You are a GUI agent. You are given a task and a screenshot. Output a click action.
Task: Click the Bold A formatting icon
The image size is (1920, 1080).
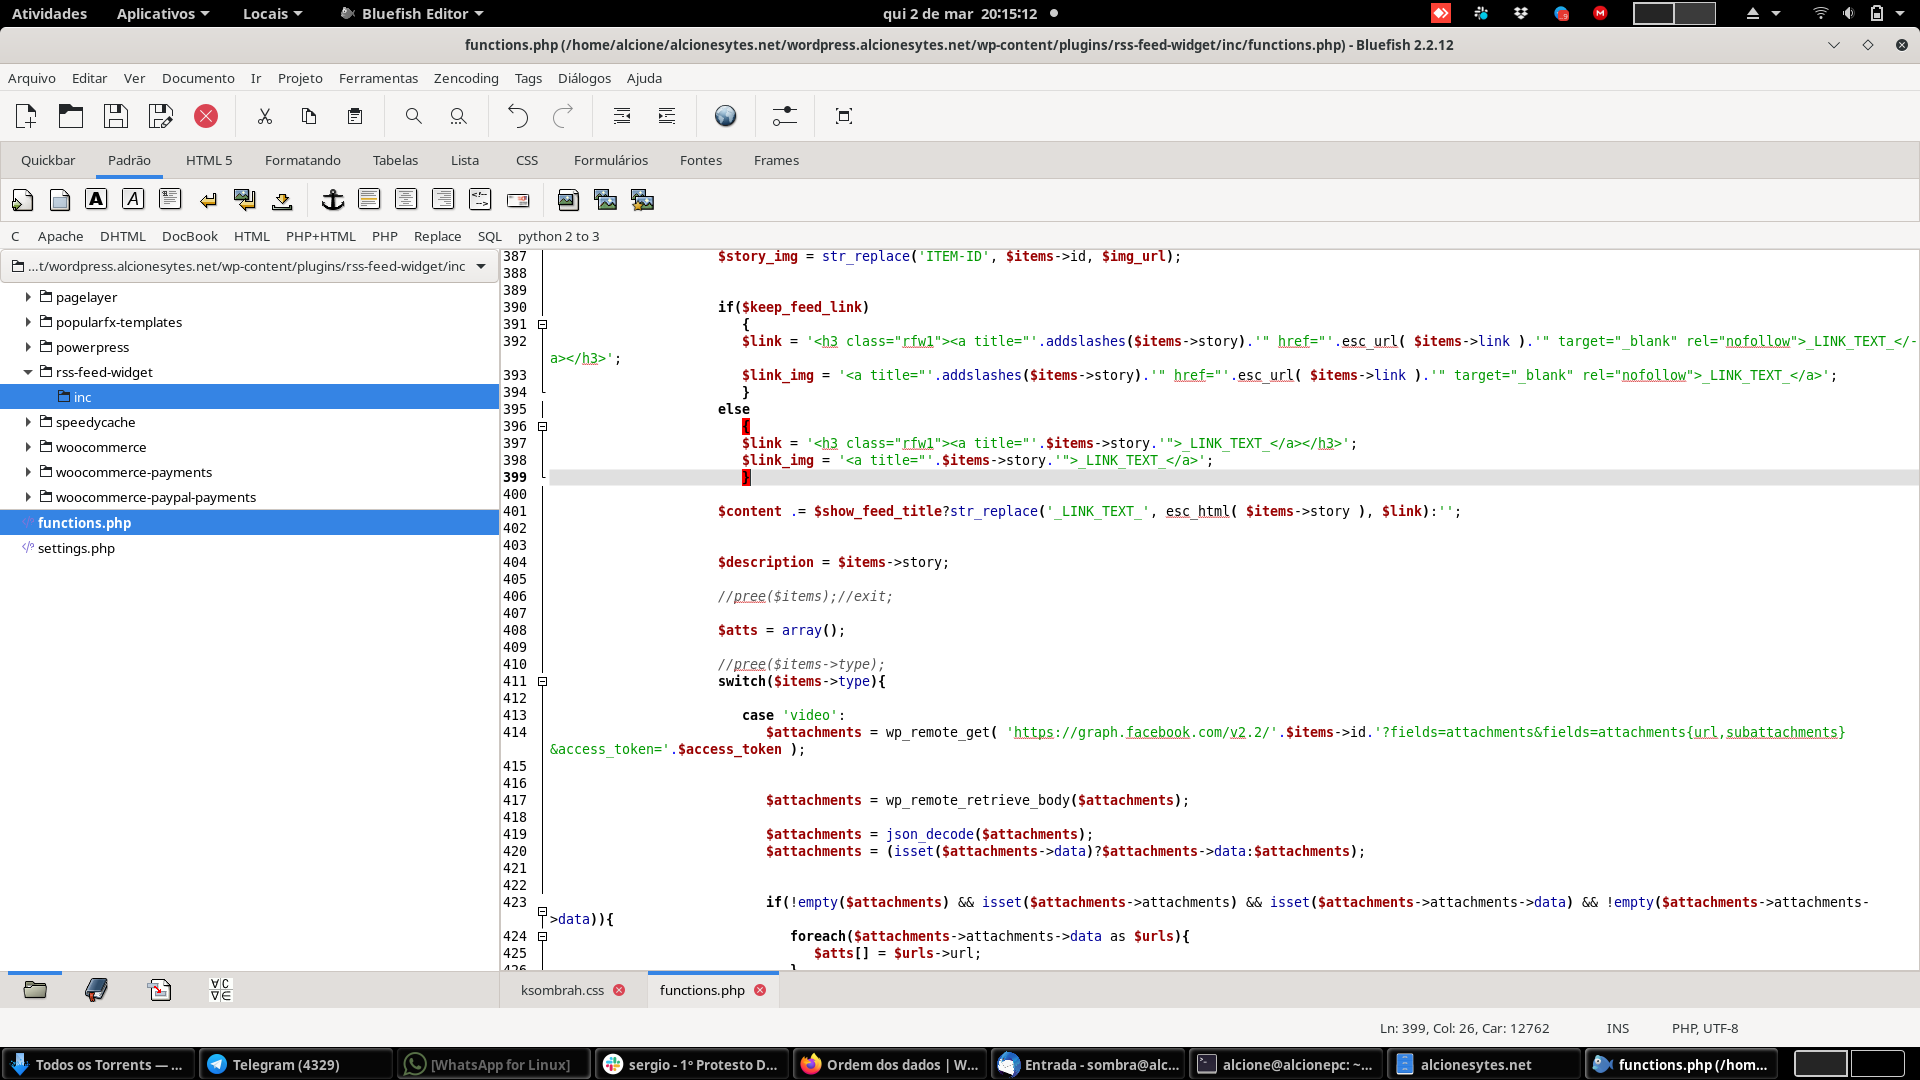click(x=96, y=199)
